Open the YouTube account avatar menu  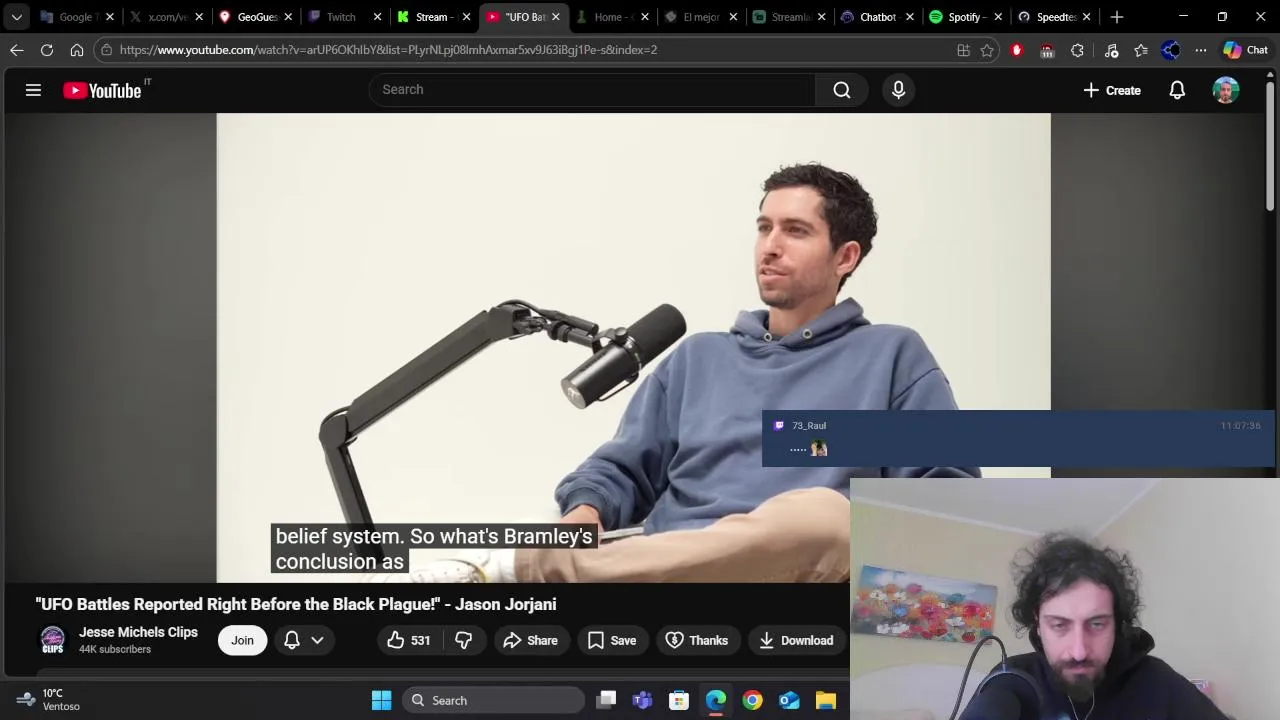coord(1226,90)
